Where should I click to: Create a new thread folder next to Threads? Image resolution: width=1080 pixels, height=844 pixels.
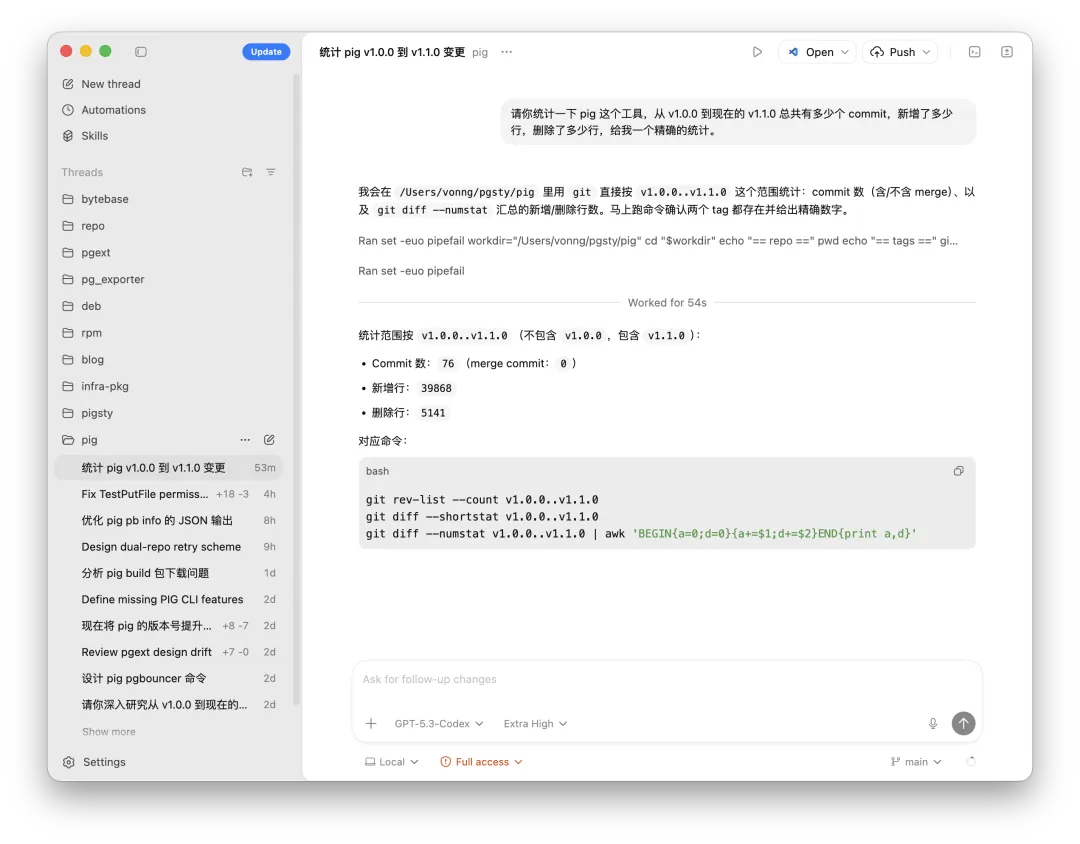[246, 172]
